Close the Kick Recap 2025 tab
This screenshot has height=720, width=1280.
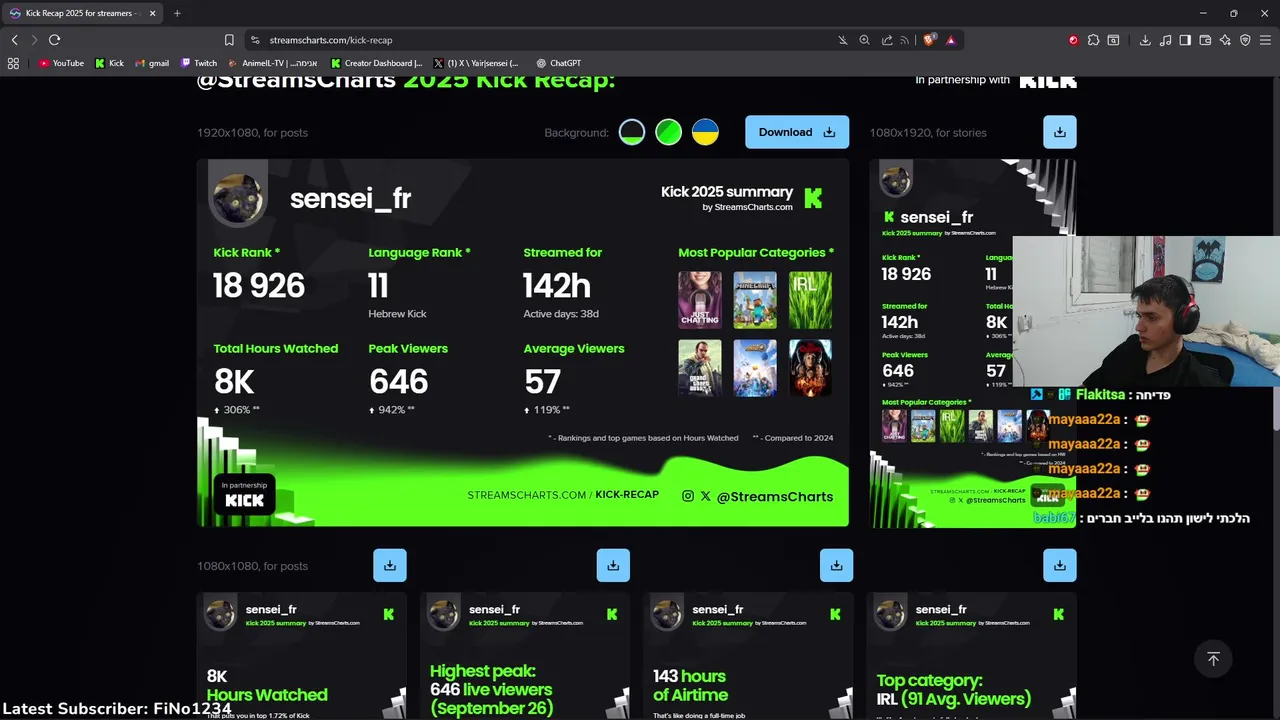tap(152, 13)
